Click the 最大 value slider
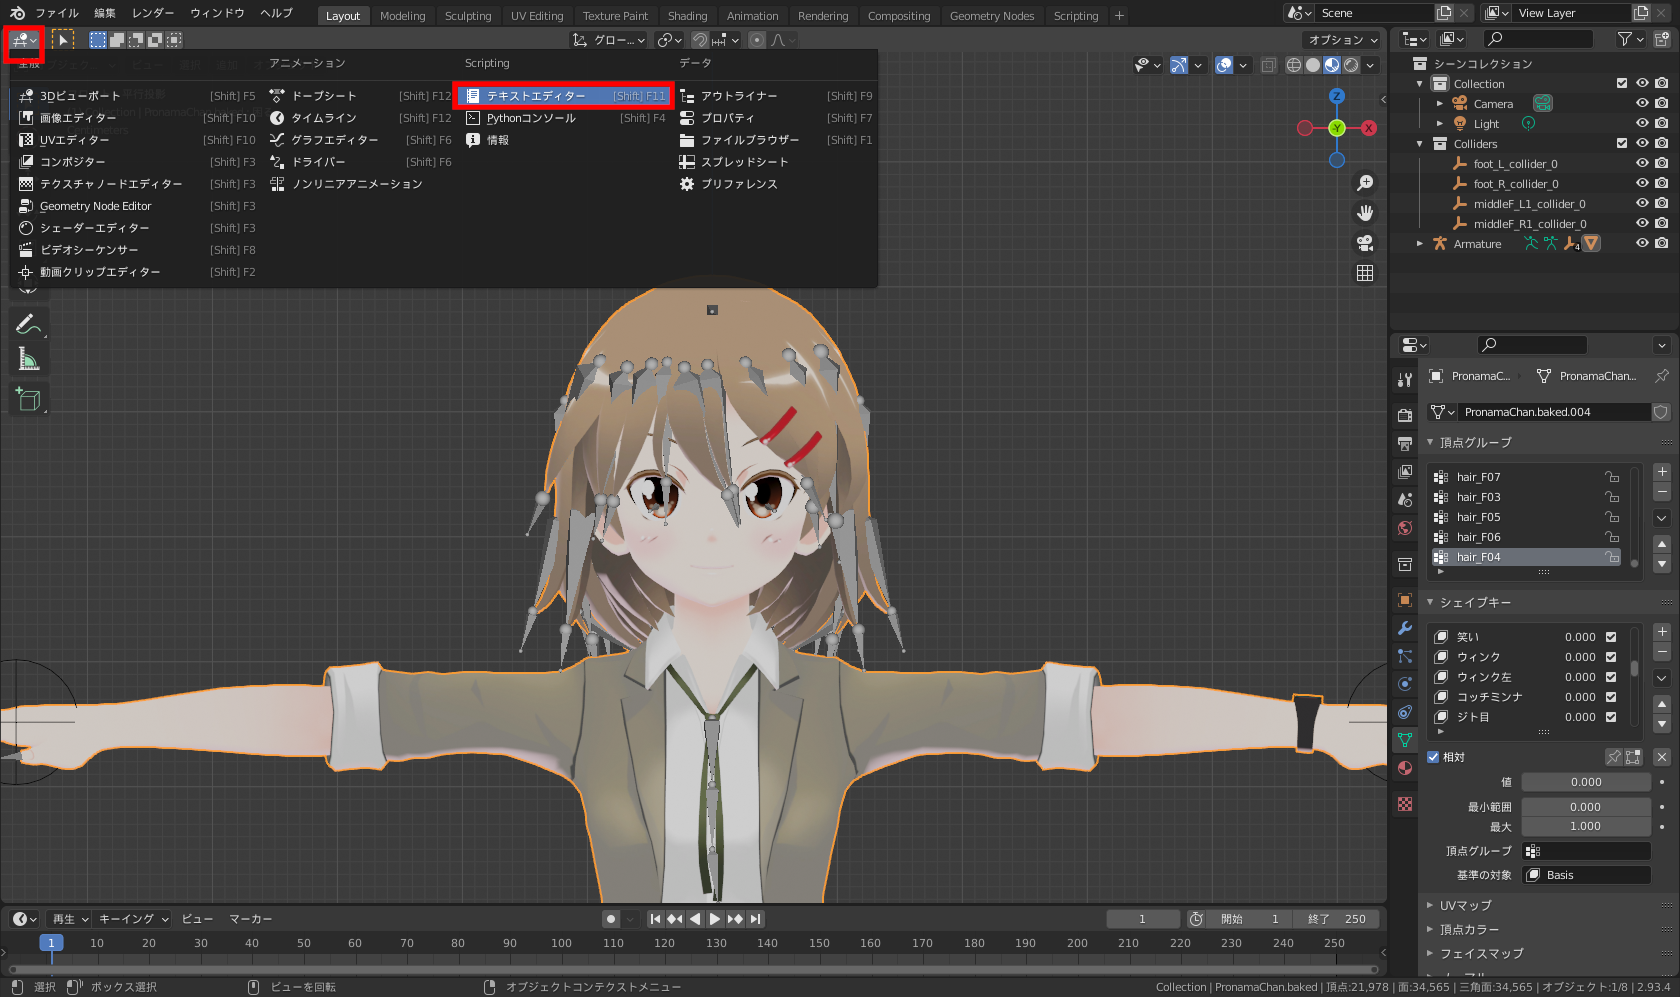This screenshot has height=997, width=1680. point(1586,826)
